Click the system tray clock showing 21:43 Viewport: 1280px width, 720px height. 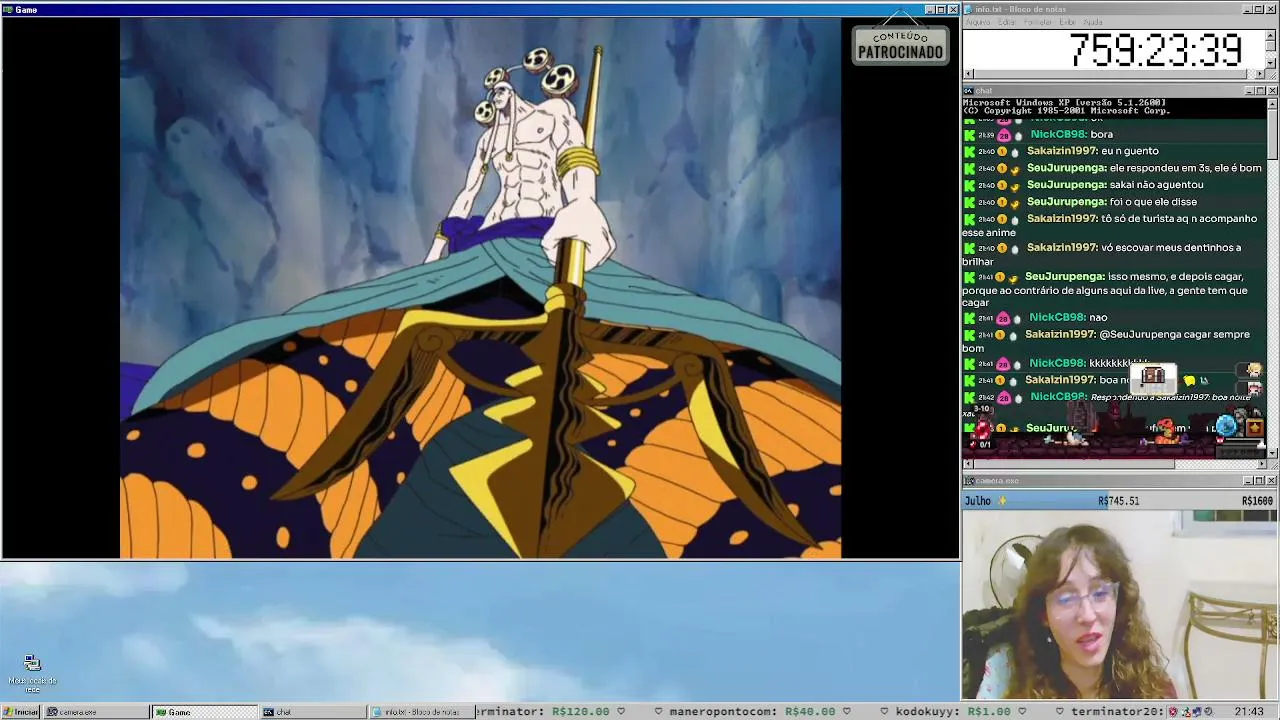(x=1249, y=712)
